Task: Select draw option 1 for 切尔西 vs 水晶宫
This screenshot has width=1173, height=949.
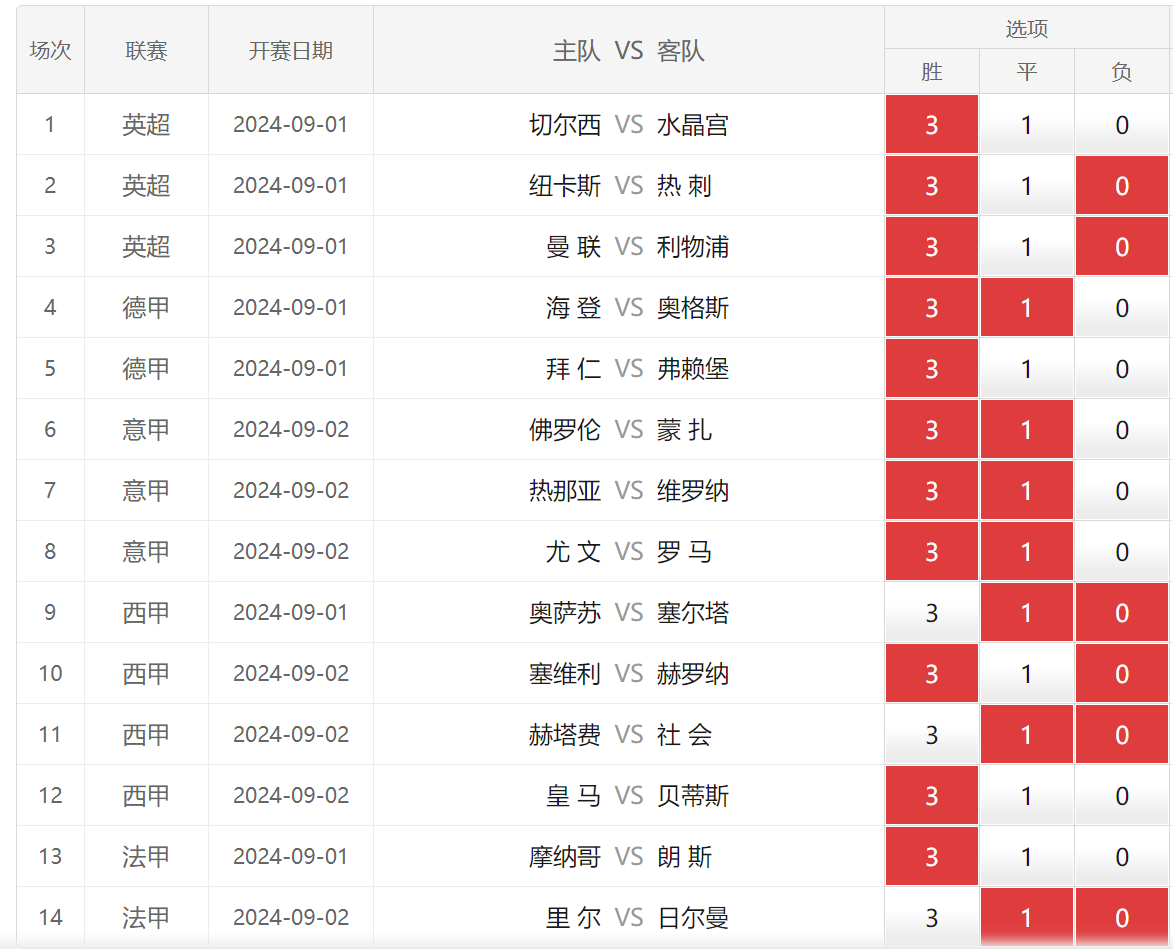Action: [x=1026, y=124]
